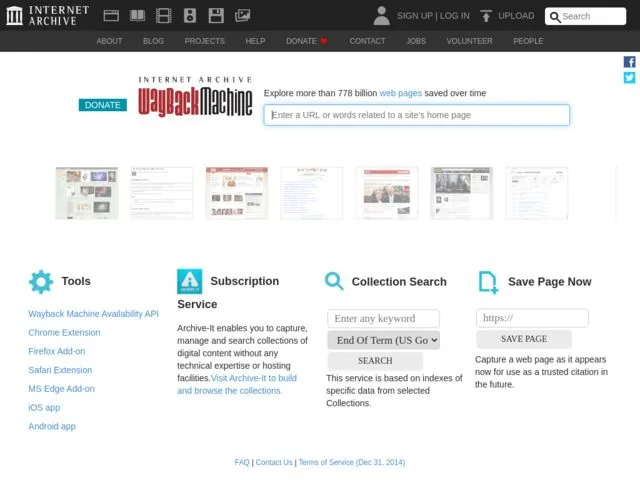
Task: Open the sixth archived site thumbnail
Action: 462,193
